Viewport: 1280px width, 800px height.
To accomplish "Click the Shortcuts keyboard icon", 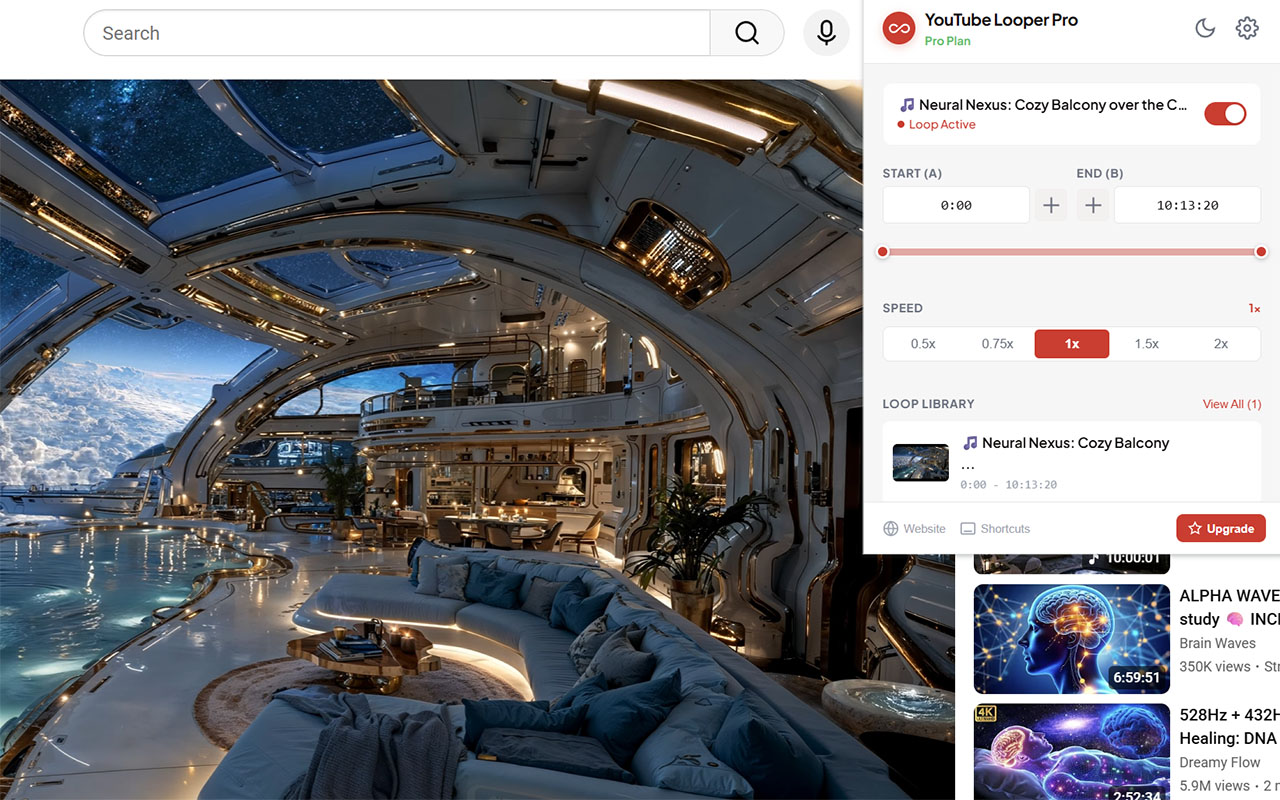I will coord(968,529).
